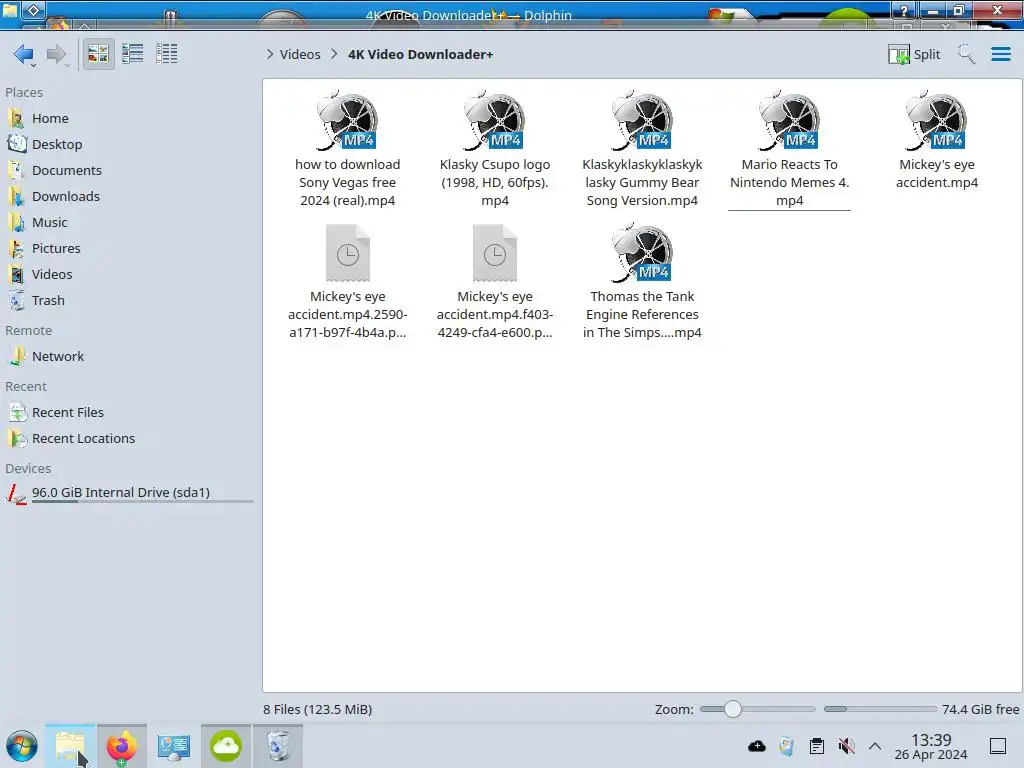Unmute the muted volume tray icon
The height and width of the screenshot is (768, 1024).
click(846, 746)
